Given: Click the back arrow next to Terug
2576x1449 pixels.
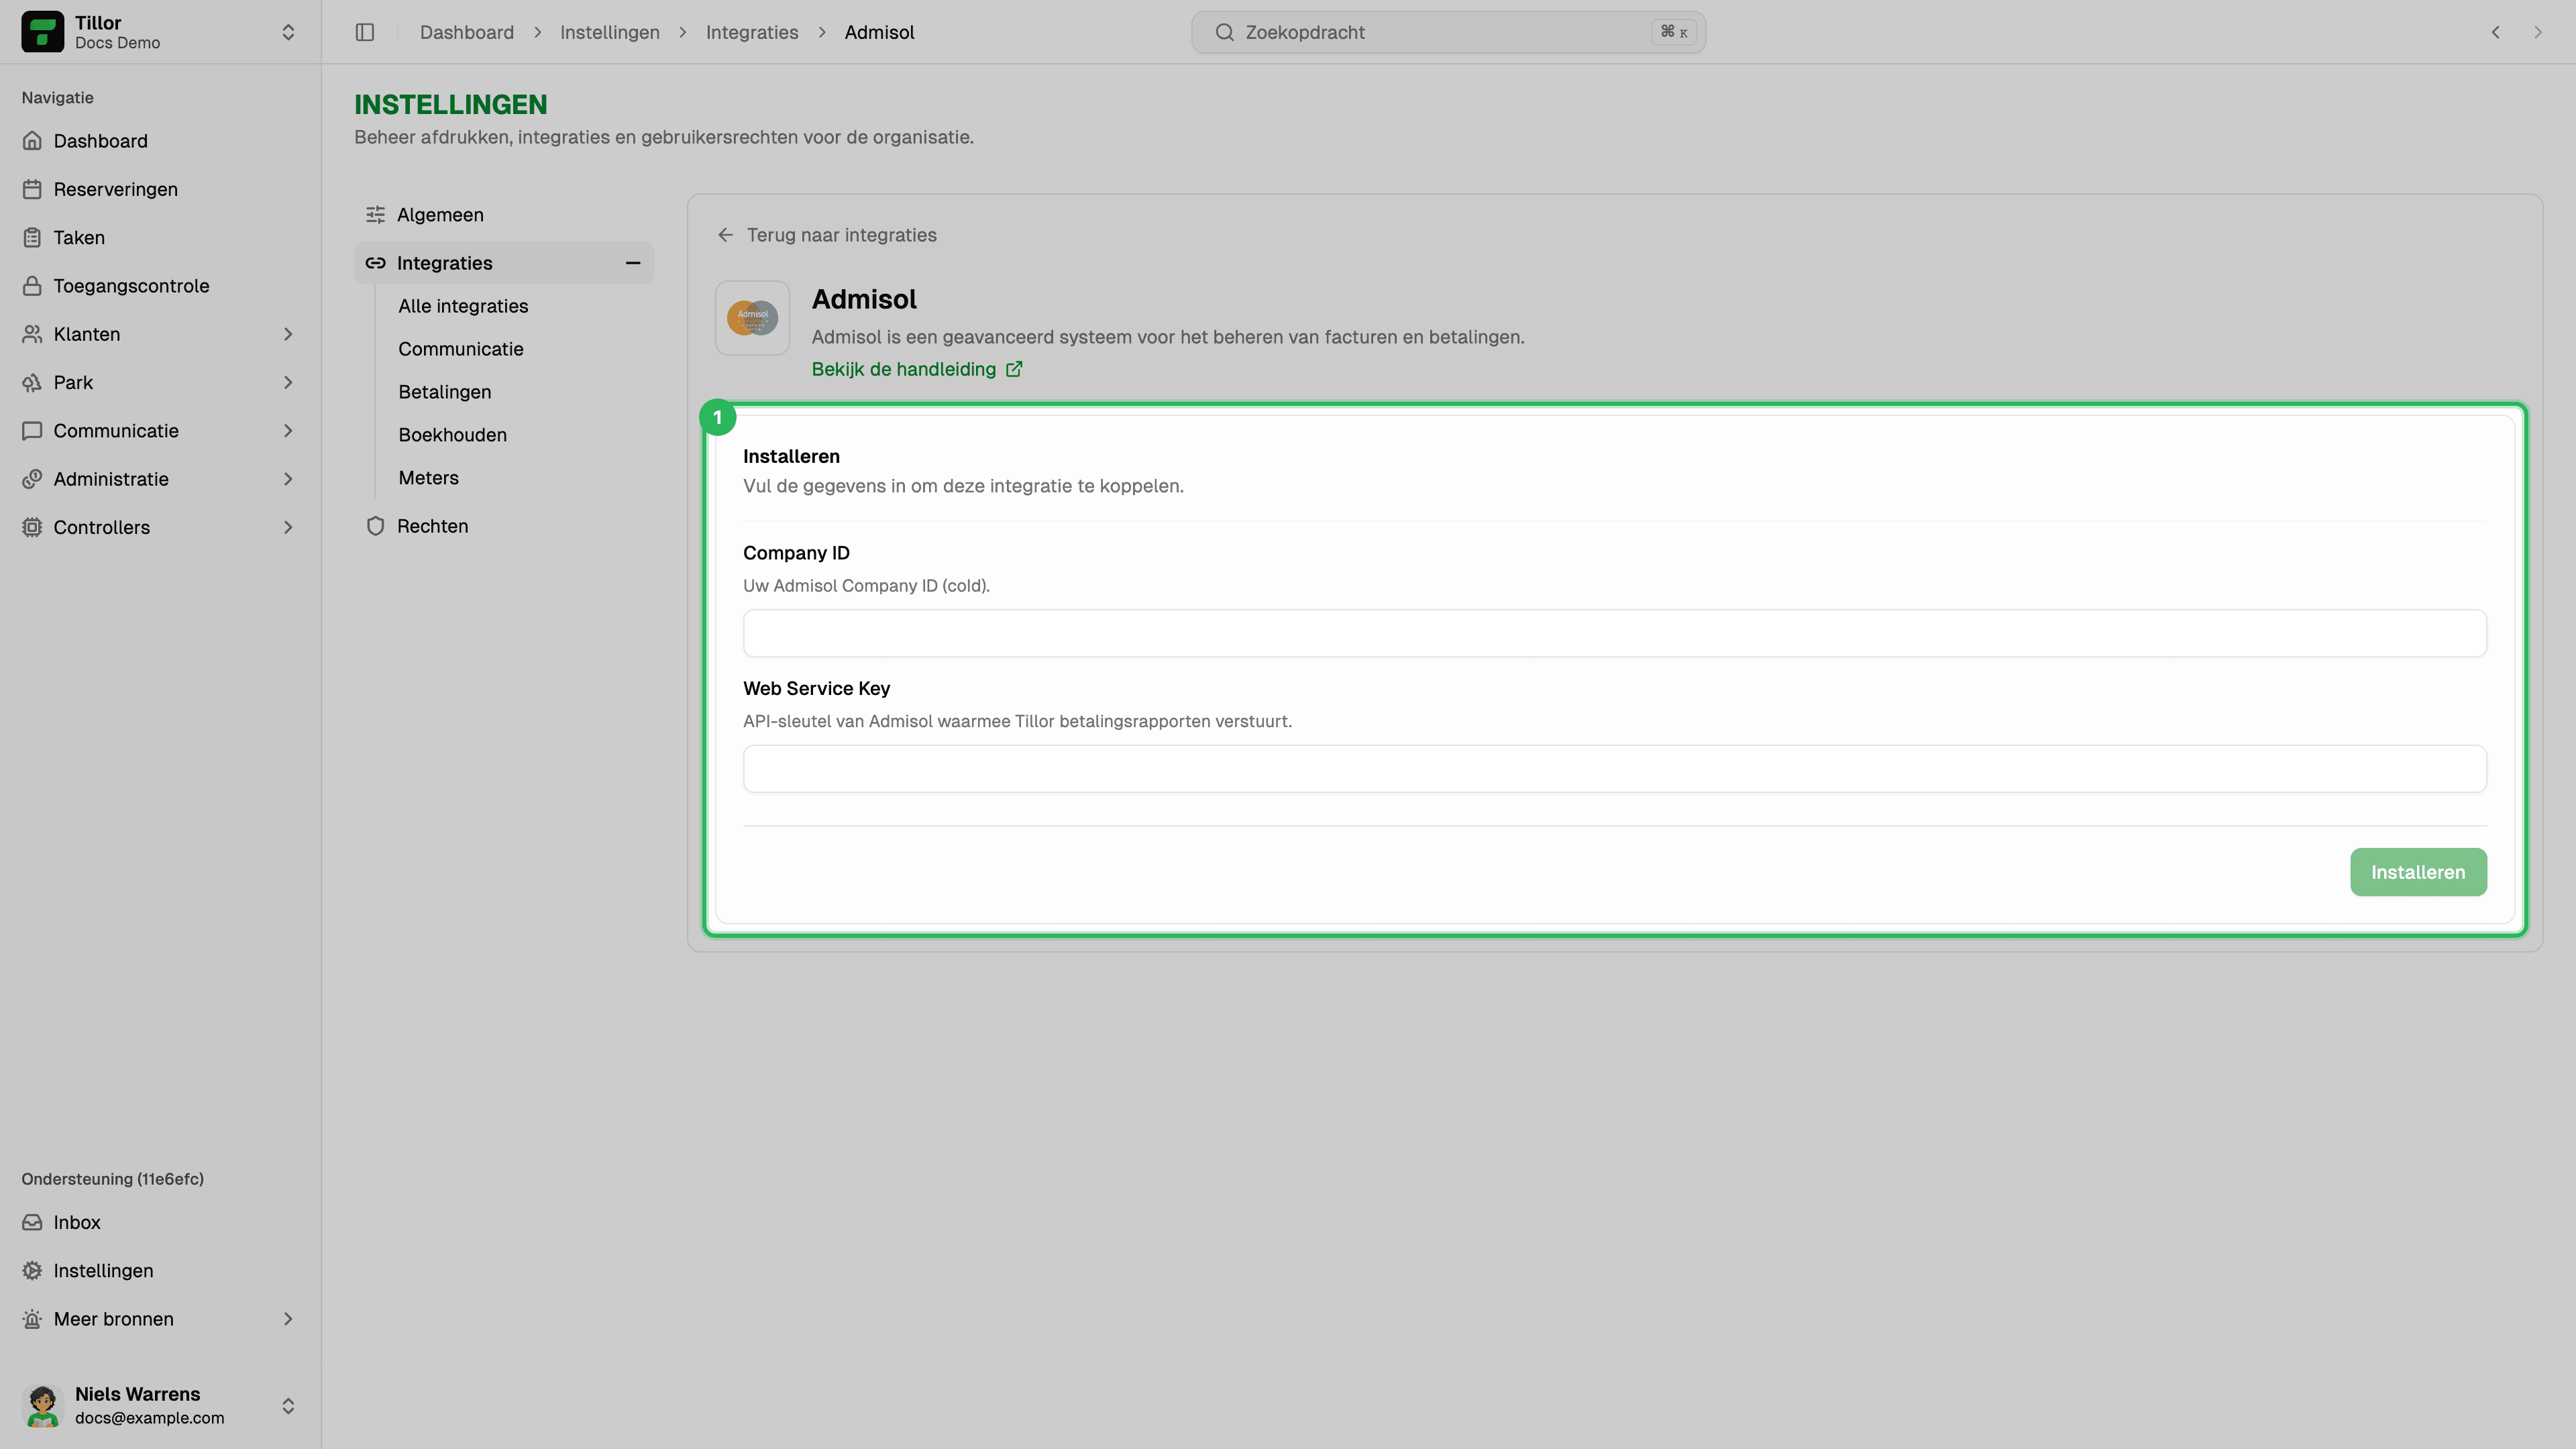Looking at the screenshot, I should (726, 235).
